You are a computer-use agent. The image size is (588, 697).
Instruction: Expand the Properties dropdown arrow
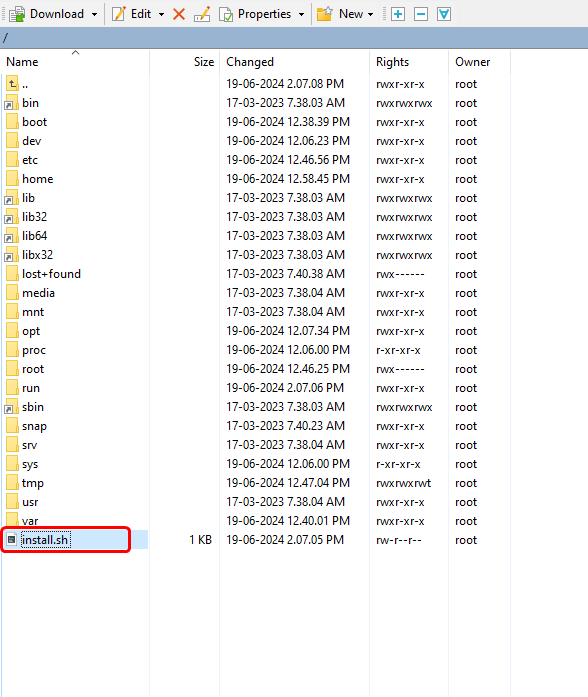point(301,14)
